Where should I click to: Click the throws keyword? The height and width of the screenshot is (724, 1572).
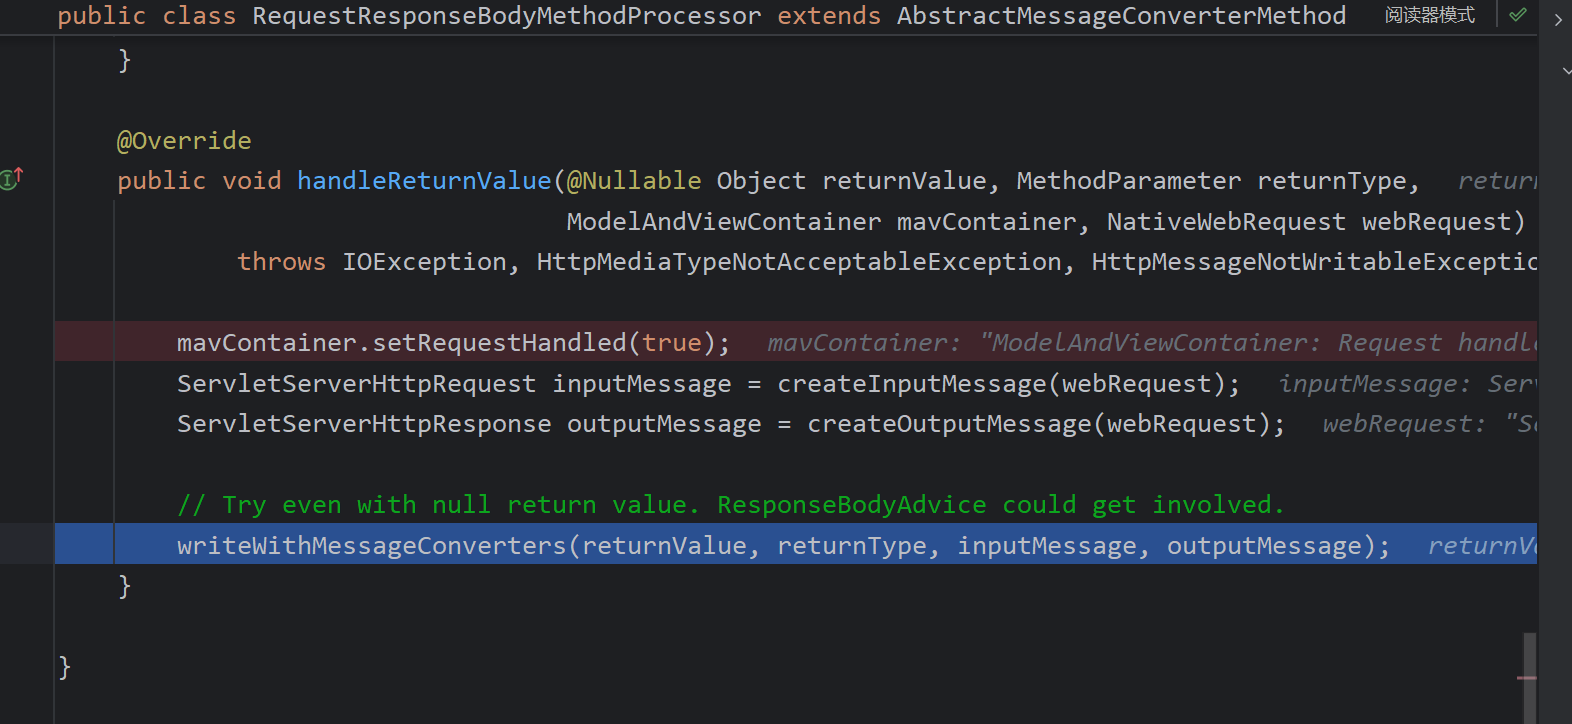coord(281,262)
